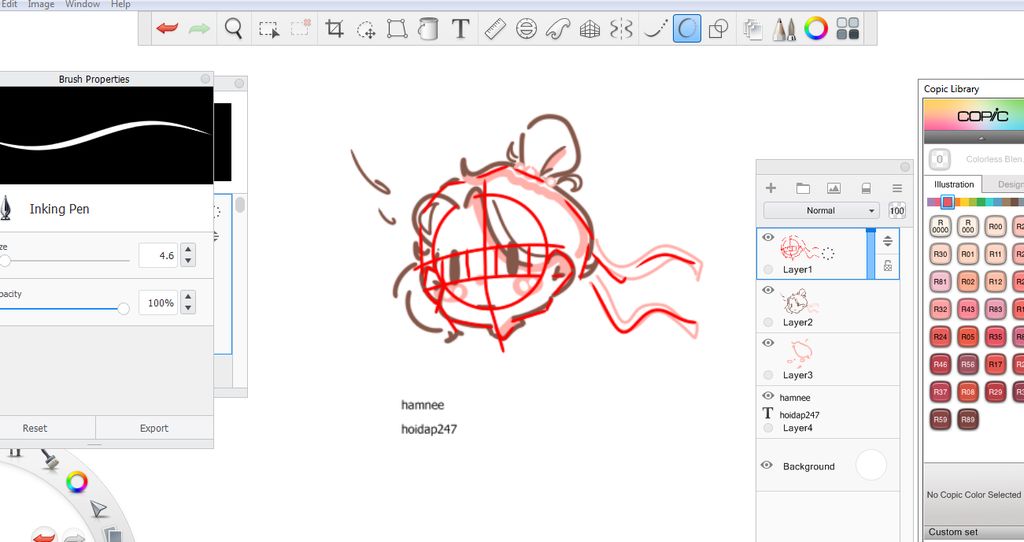Select the Distort transform tool
Image resolution: width=1024 pixels, height=542 pixels.
click(x=397, y=29)
